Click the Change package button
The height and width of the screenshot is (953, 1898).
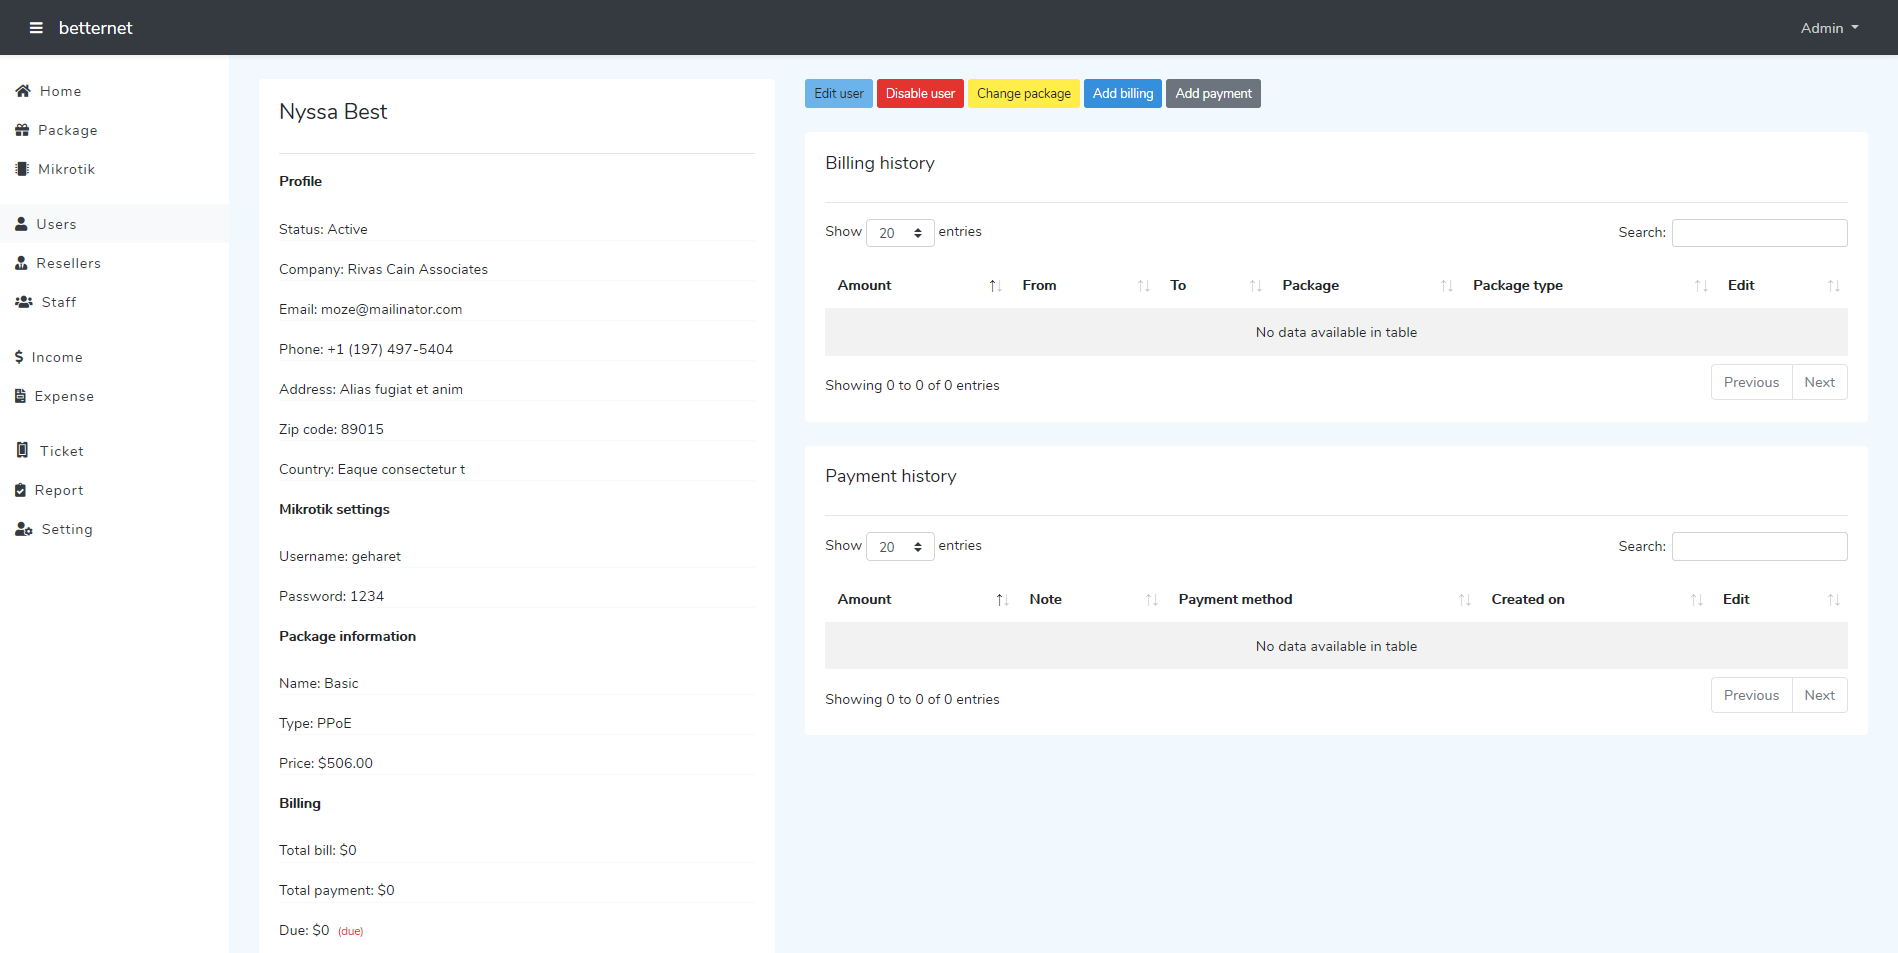coord(1023,93)
